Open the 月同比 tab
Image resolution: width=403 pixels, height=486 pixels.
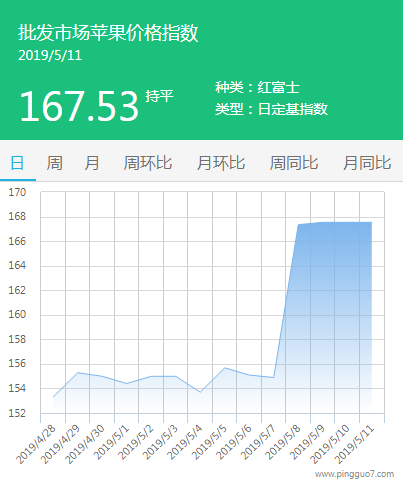pyautogui.click(x=367, y=163)
